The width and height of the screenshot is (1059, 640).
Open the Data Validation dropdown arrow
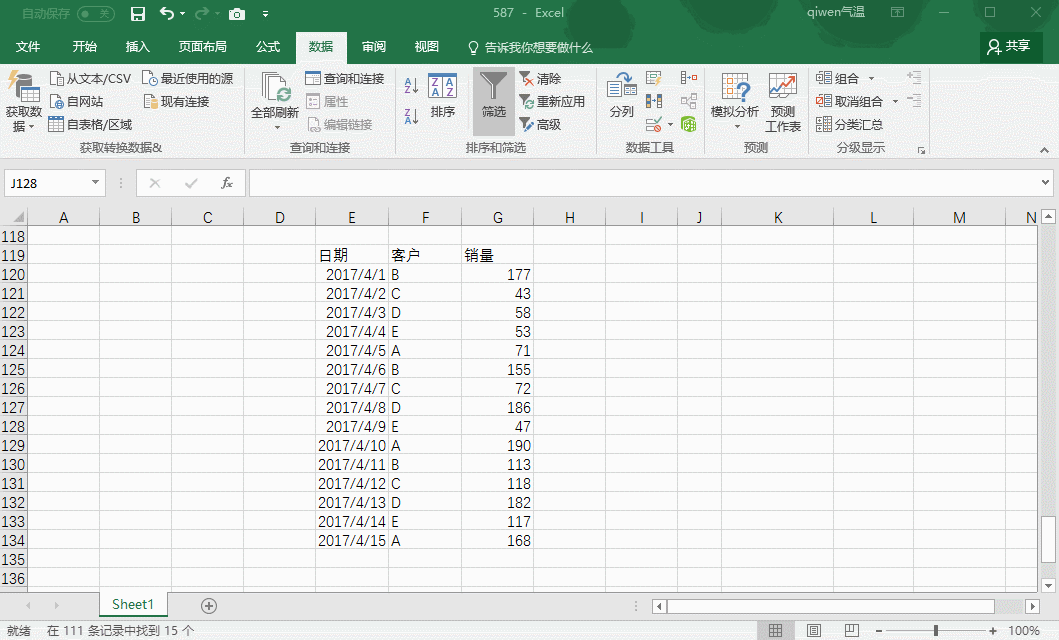coord(670,124)
